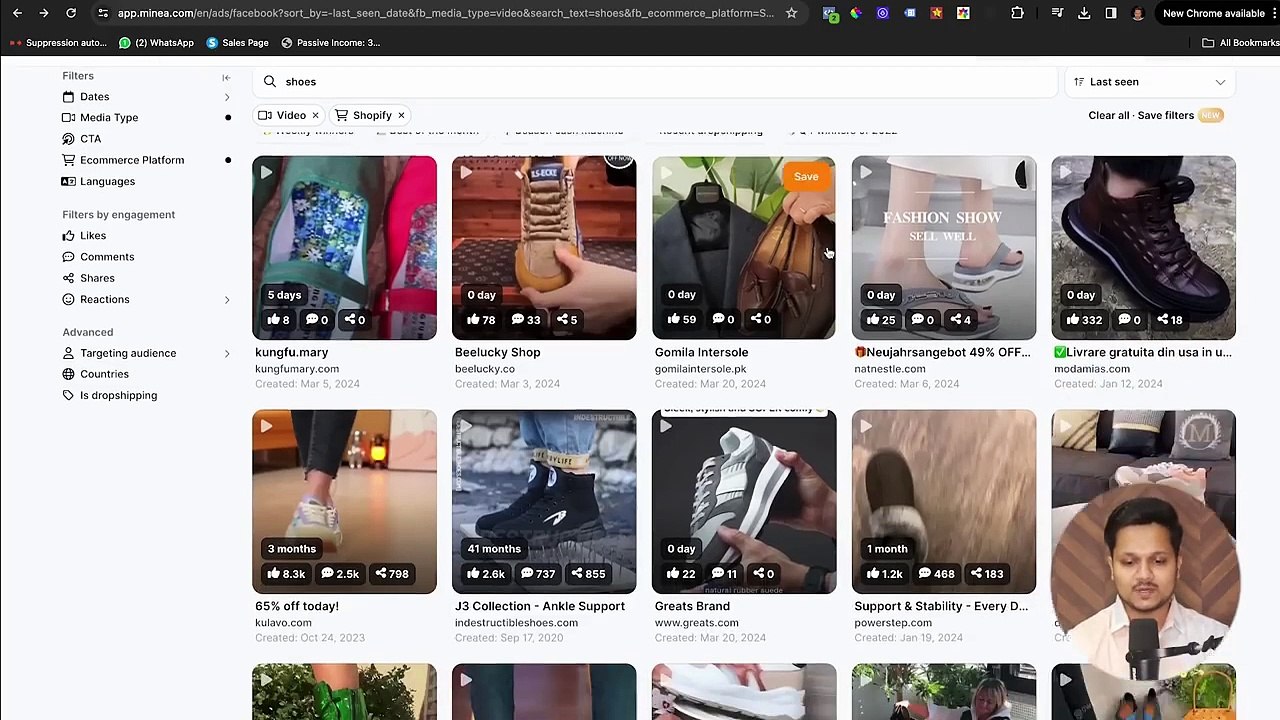Play video icon on modamias card
This screenshot has height=720, width=1280.
coord(1066,173)
